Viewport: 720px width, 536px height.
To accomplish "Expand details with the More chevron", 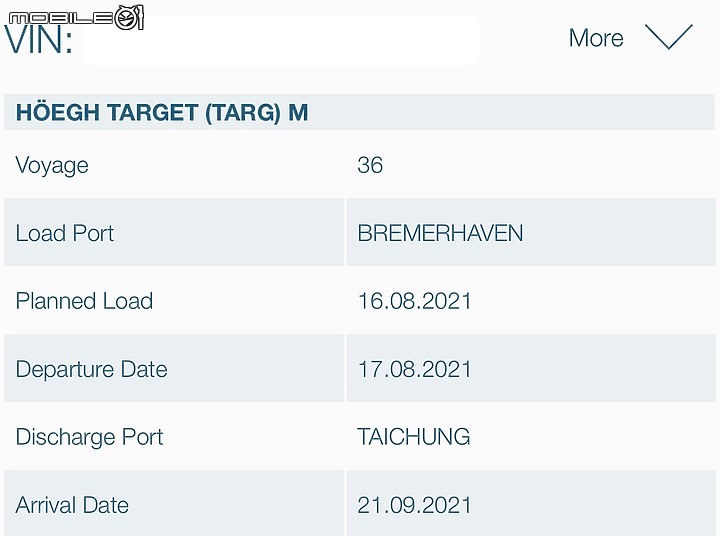I will (x=669, y=37).
